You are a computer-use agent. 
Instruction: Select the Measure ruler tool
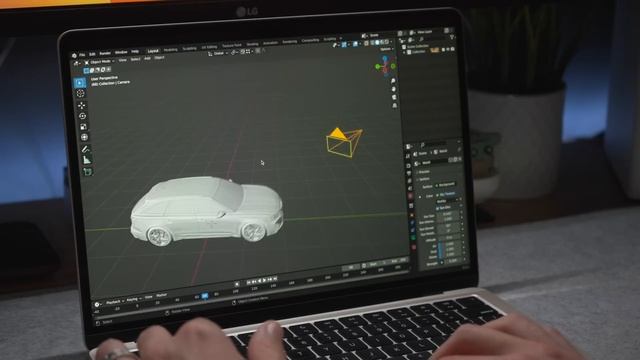[87, 160]
